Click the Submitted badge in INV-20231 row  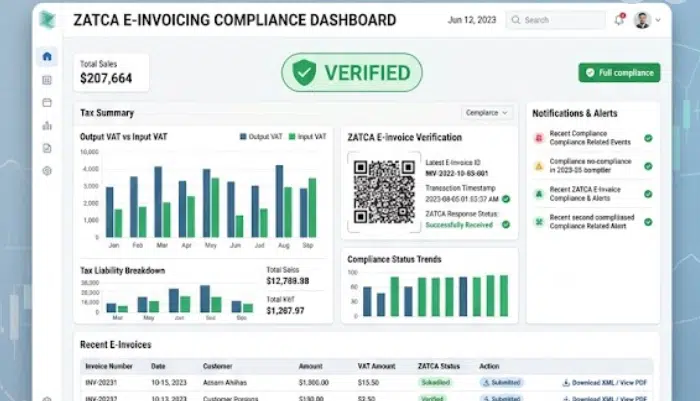pos(501,382)
